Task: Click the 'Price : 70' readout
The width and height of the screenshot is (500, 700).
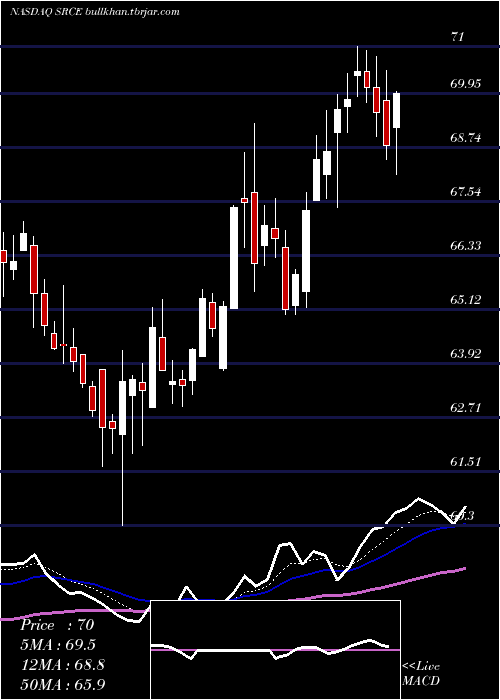Action: 57,625
